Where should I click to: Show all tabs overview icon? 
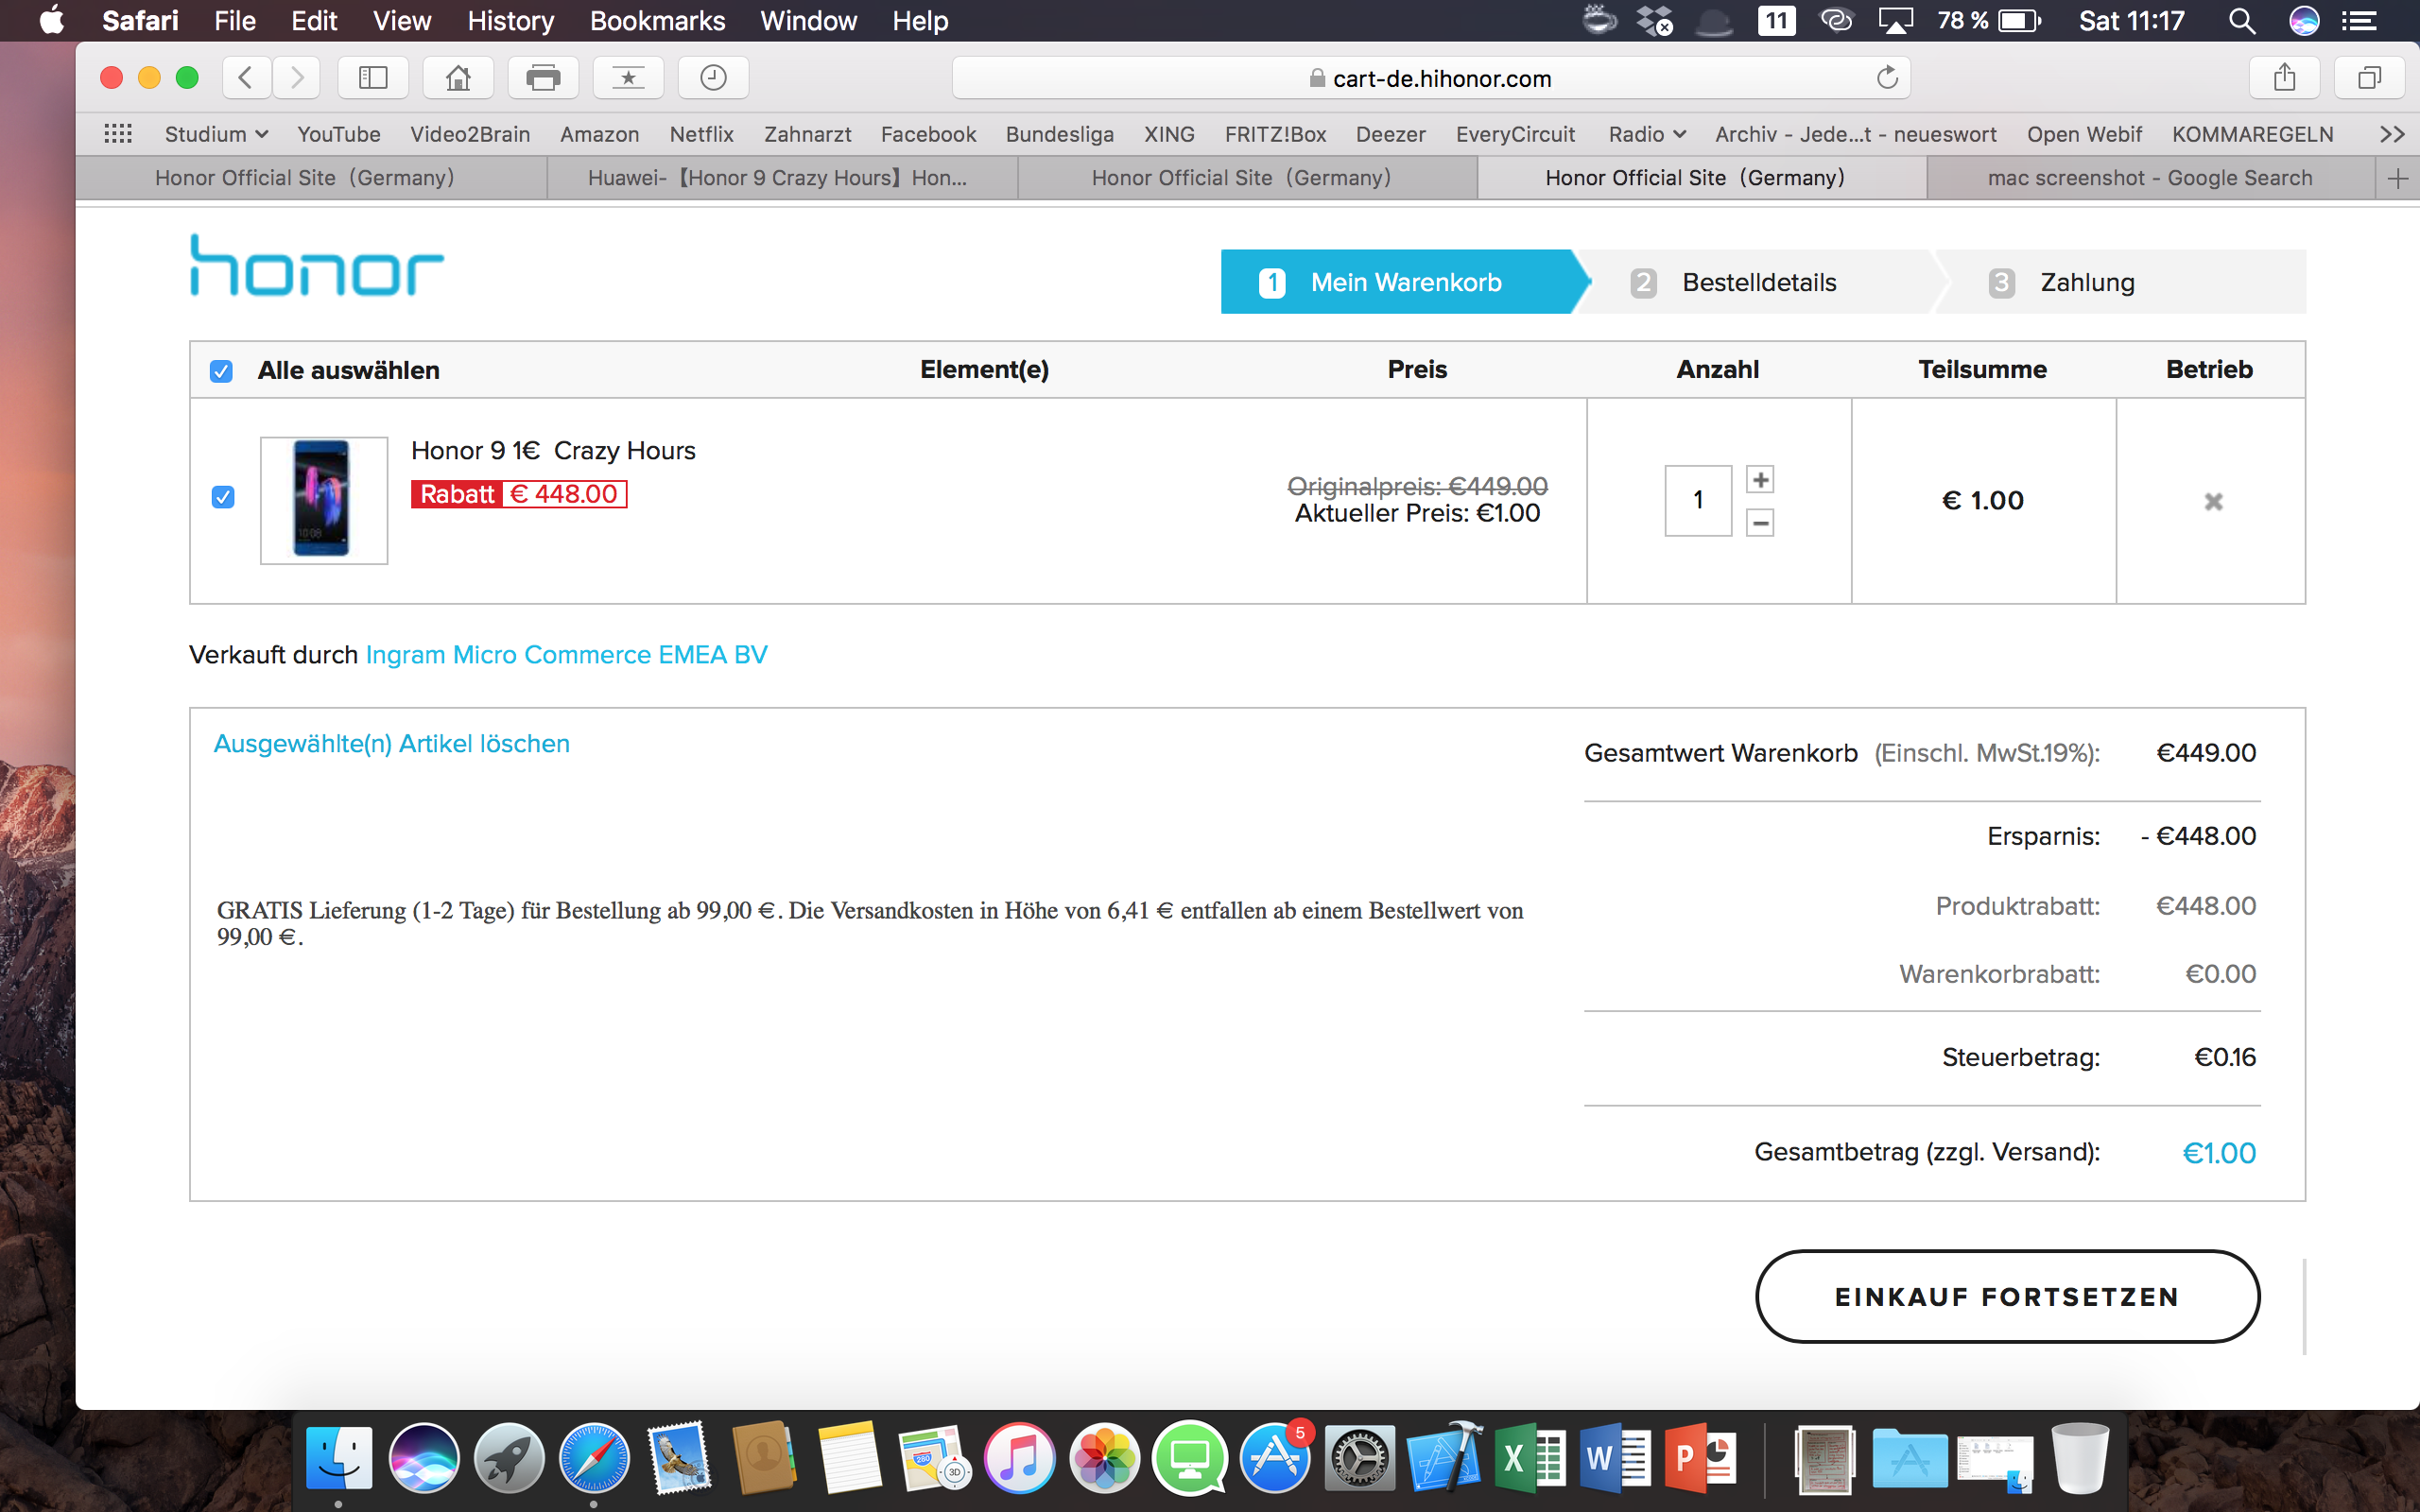pos(2369,78)
